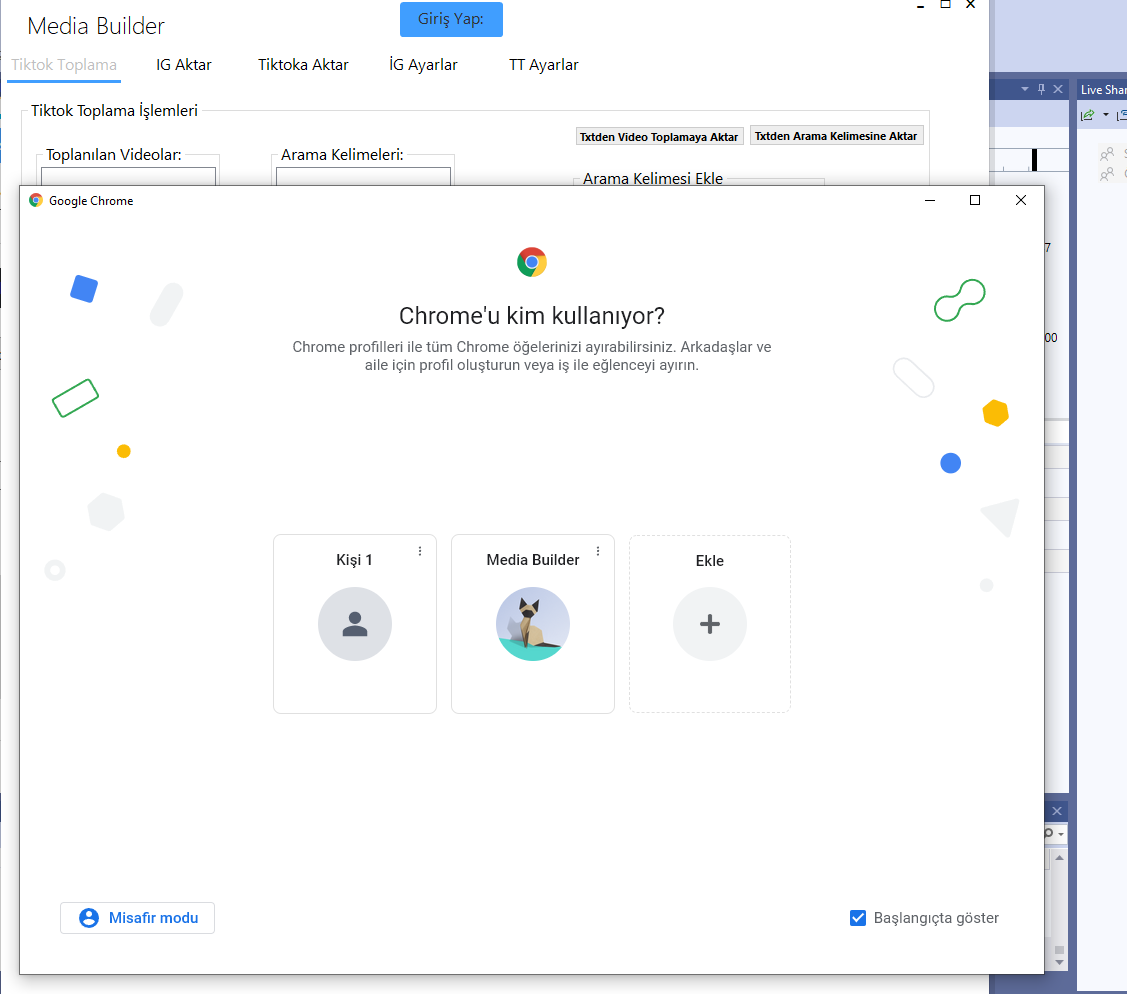Open the Visual Studio panel window-position dropdown arrow
This screenshot has height=994, width=1127.
1025,89
